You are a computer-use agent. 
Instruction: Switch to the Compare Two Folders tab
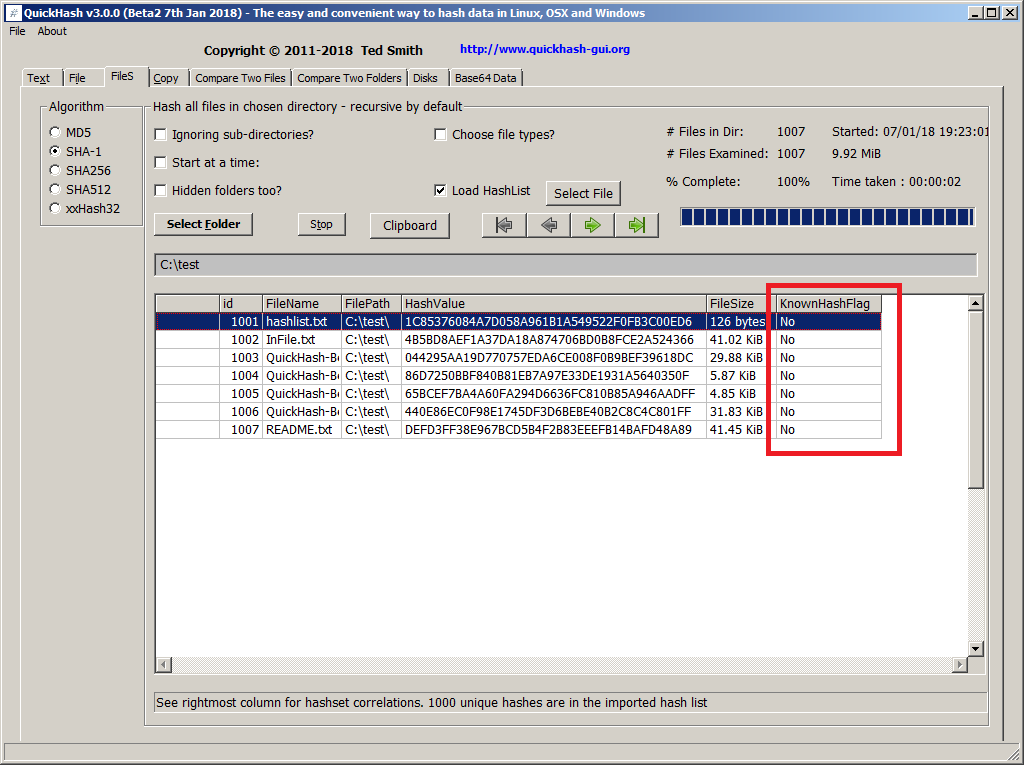tap(349, 78)
